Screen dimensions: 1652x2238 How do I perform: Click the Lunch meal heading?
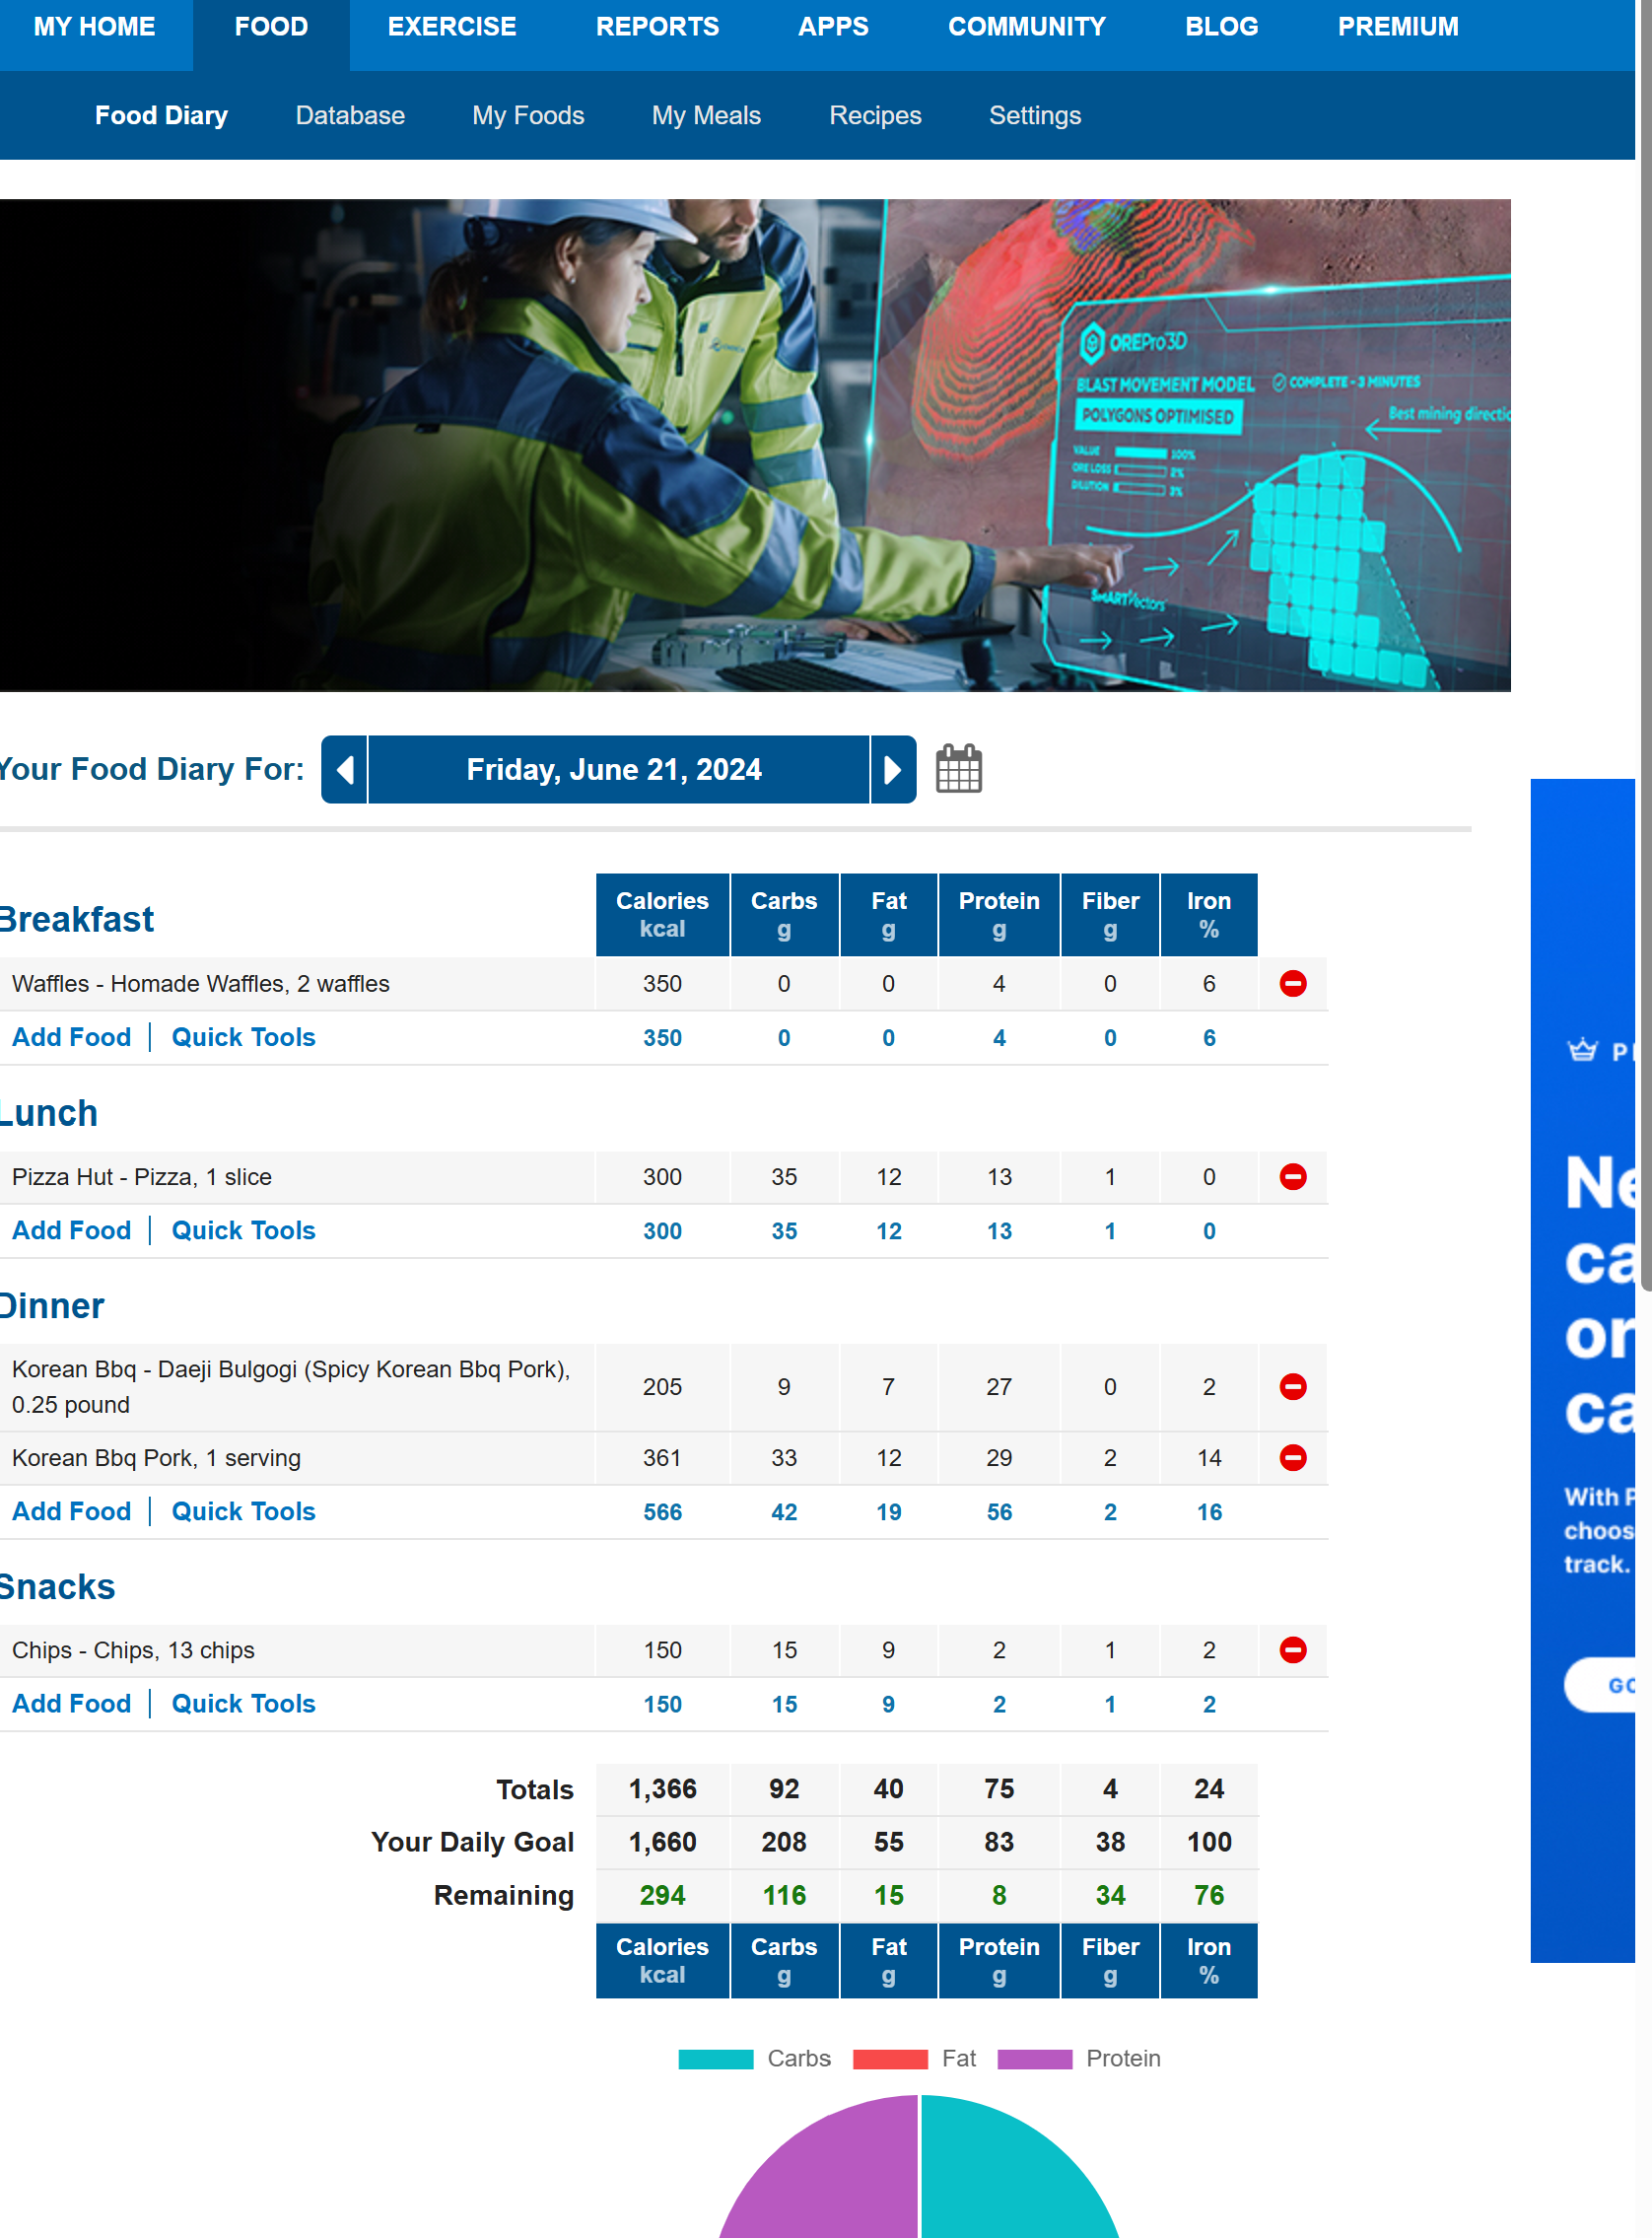[49, 1112]
